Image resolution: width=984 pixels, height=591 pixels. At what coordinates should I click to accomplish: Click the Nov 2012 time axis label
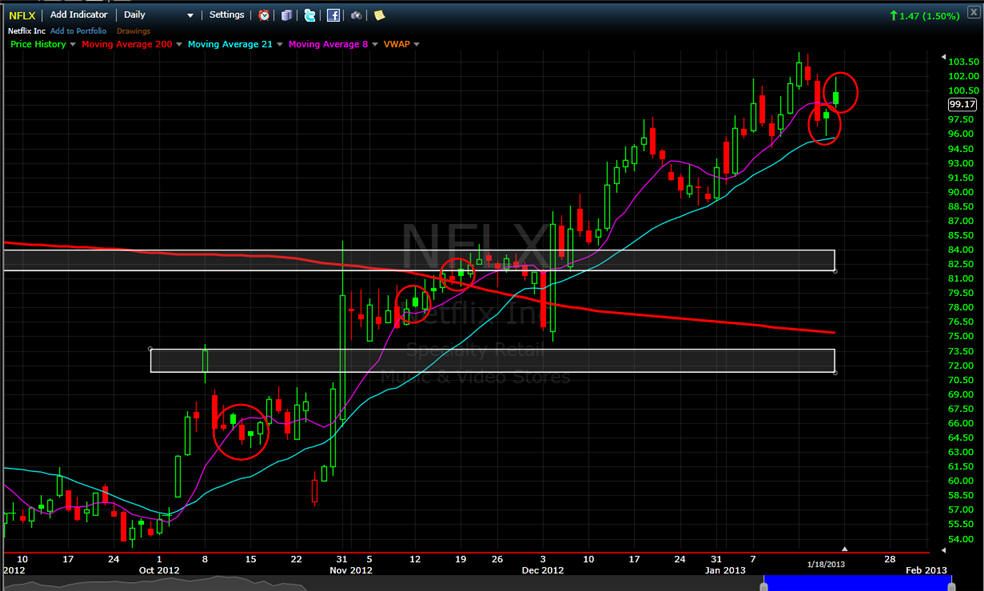pos(351,570)
